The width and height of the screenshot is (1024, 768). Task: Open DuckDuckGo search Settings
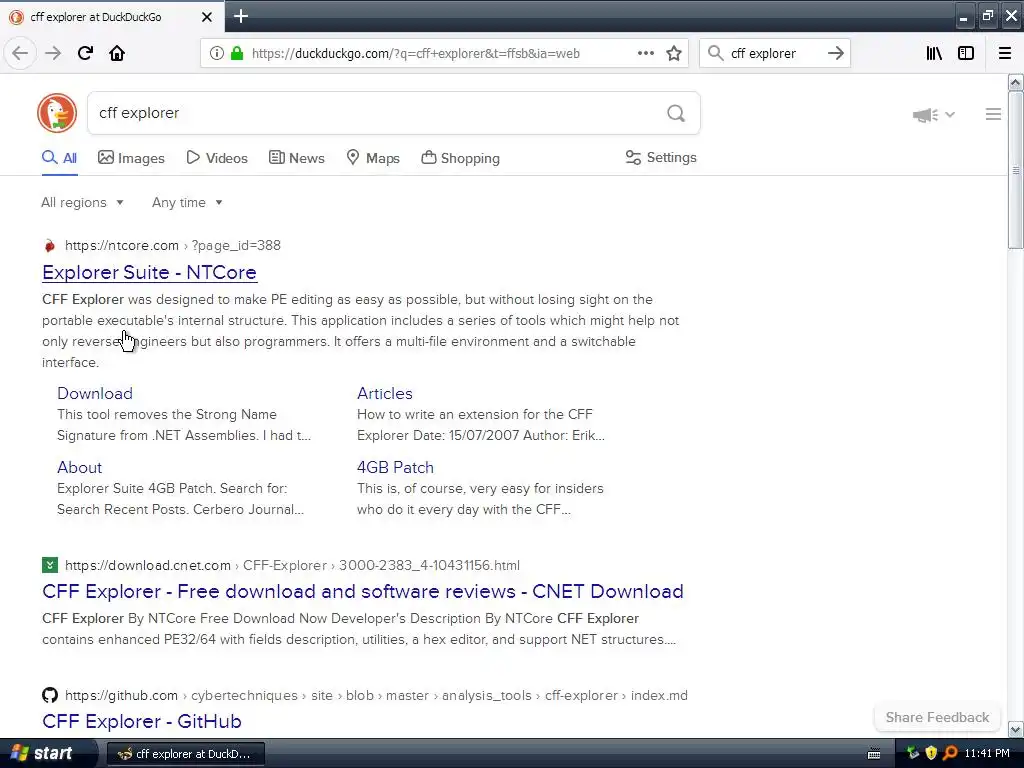pyautogui.click(x=661, y=157)
